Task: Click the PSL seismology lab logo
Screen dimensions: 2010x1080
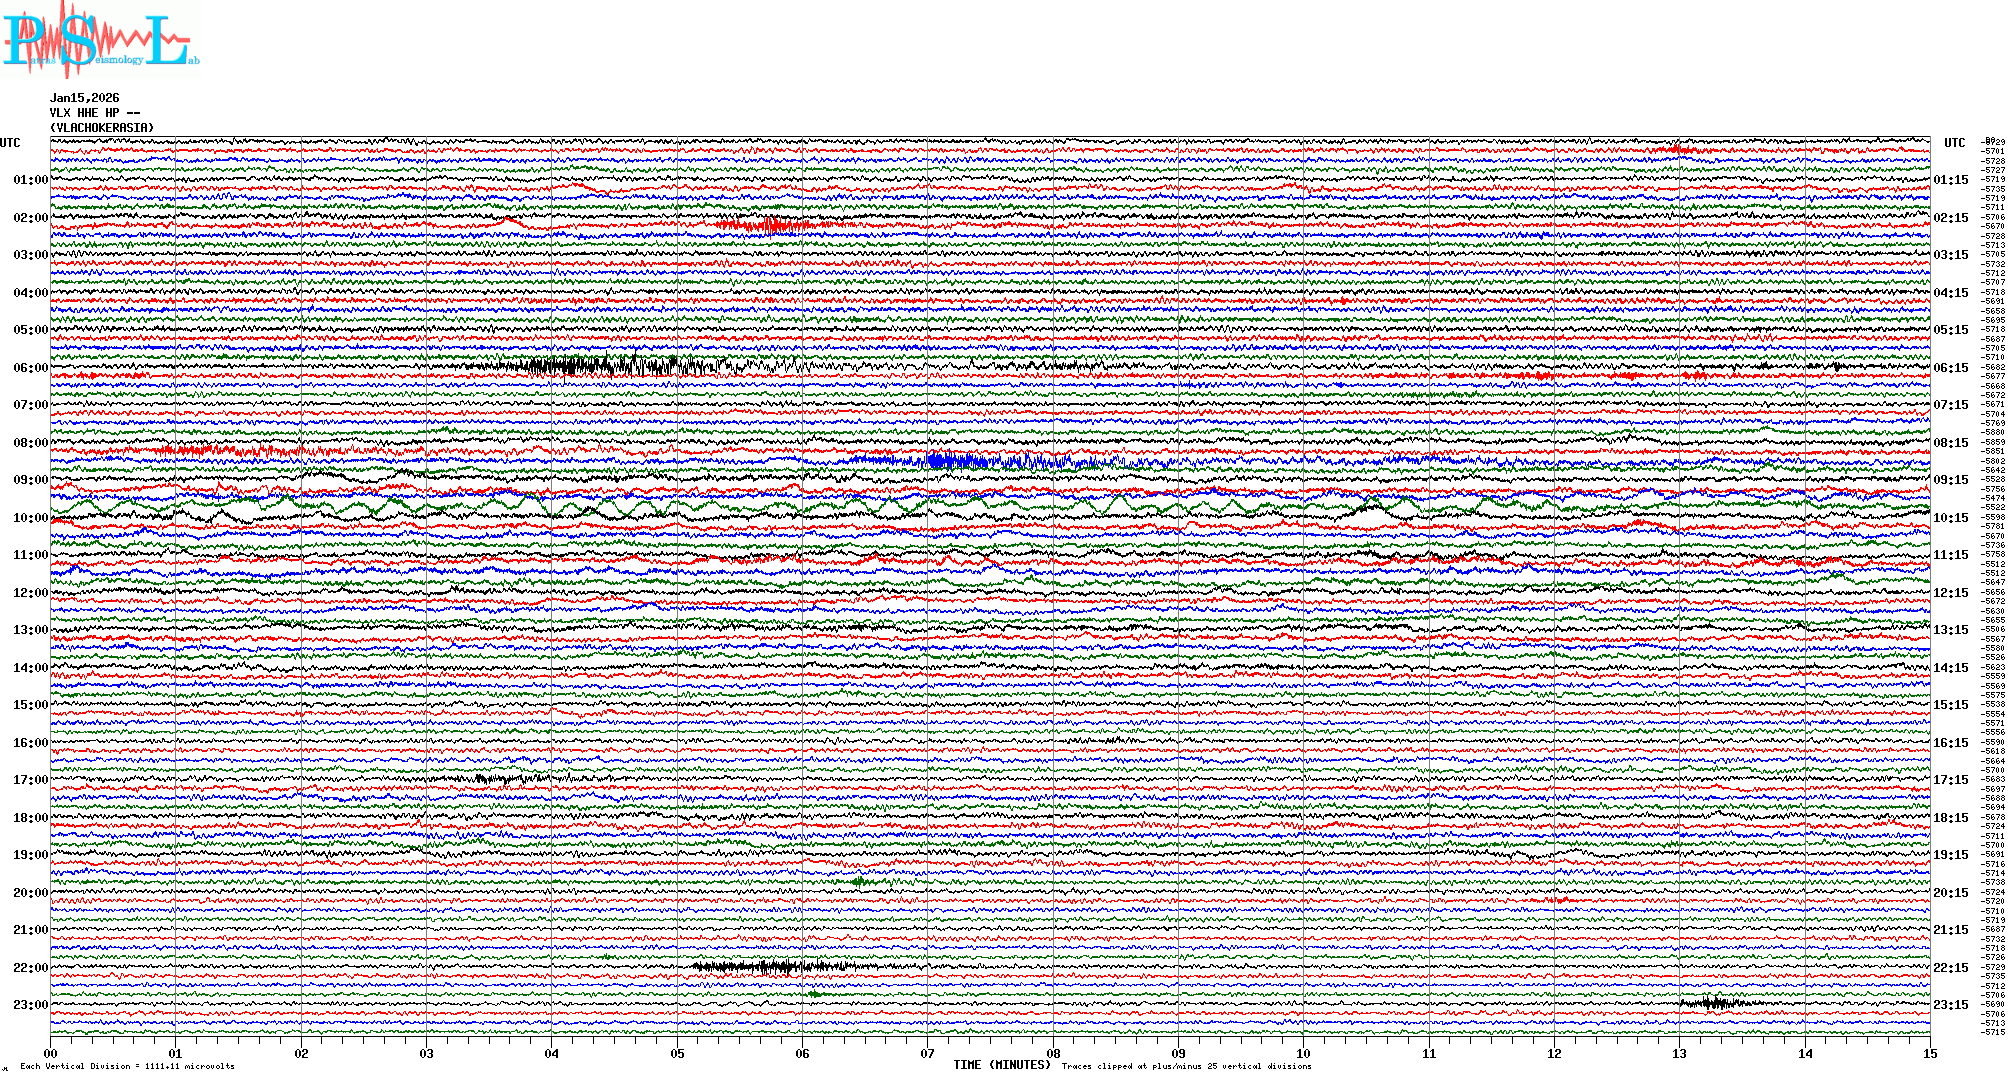Action: click(x=100, y=40)
